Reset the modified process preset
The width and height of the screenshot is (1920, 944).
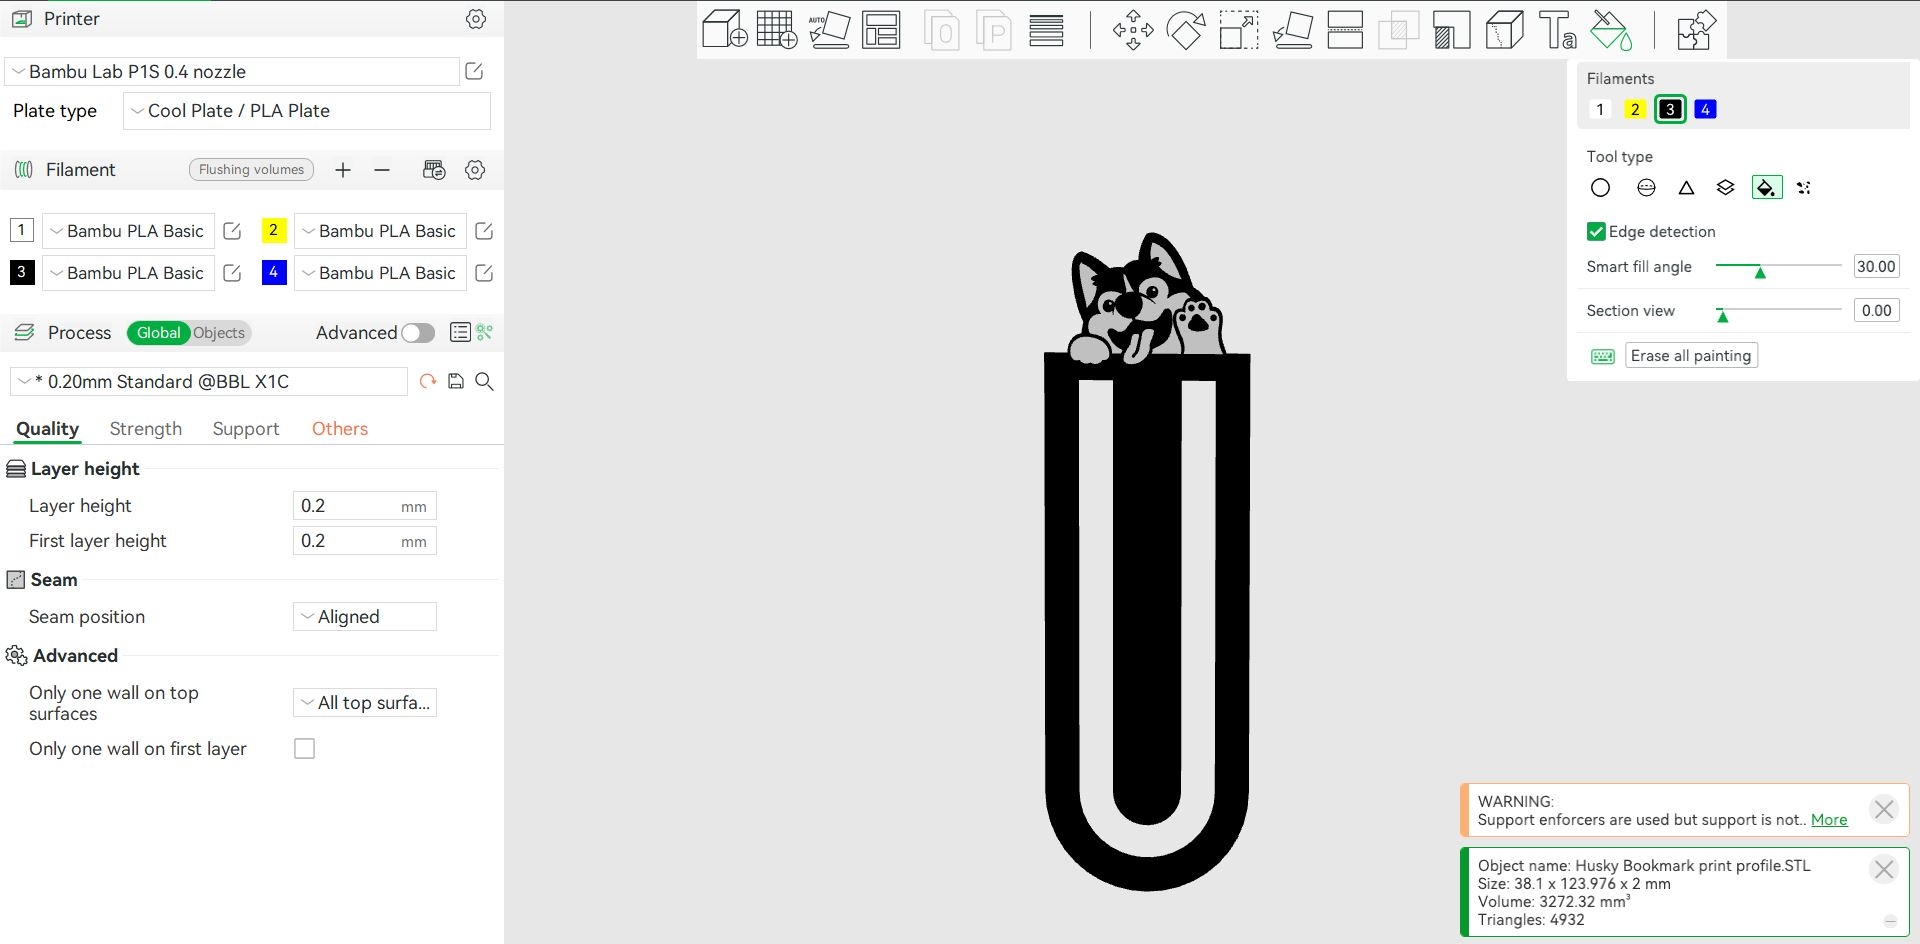click(428, 381)
